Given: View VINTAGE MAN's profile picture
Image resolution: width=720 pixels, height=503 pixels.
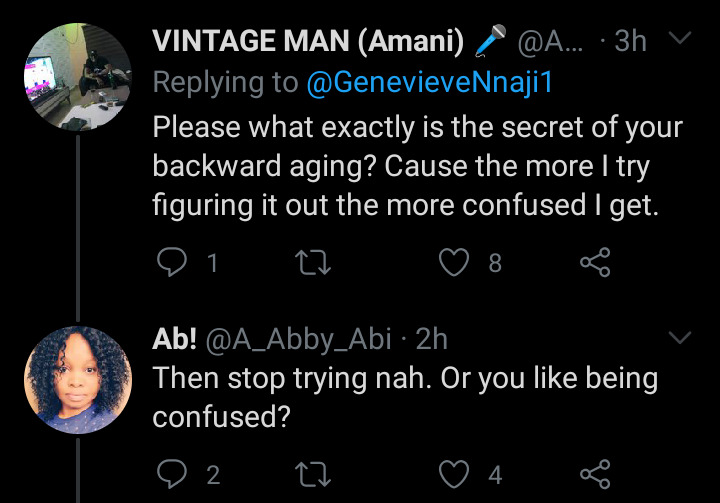Looking at the screenshot, I should [x=77, y=78].
